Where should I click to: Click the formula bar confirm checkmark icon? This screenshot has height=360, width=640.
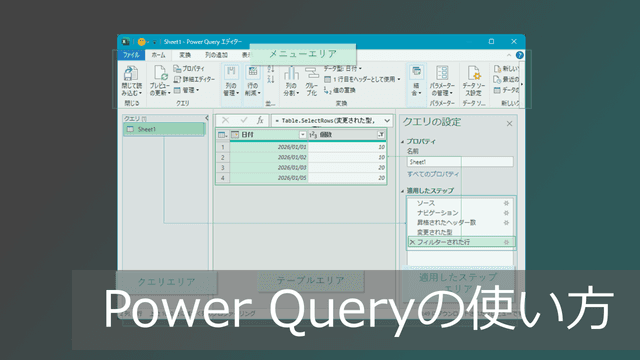244,120
